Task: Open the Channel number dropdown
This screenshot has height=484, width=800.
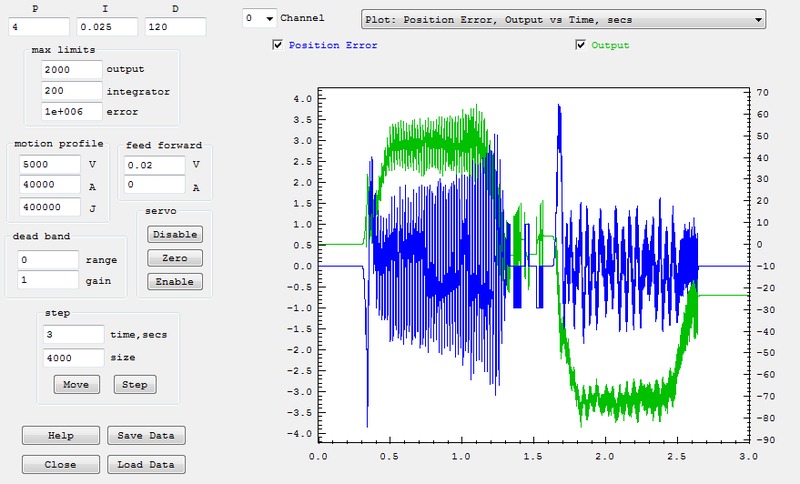Action: [x=260, y=18]
